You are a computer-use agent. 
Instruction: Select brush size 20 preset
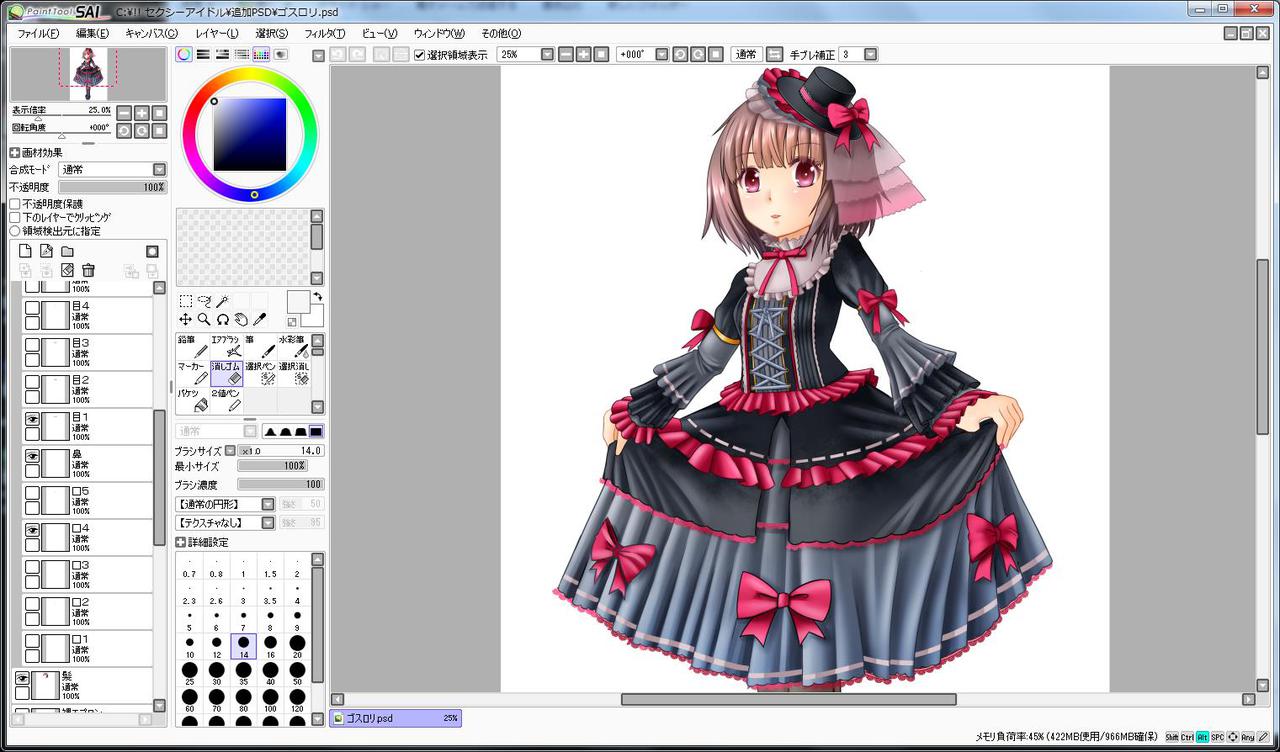(297, 646)
